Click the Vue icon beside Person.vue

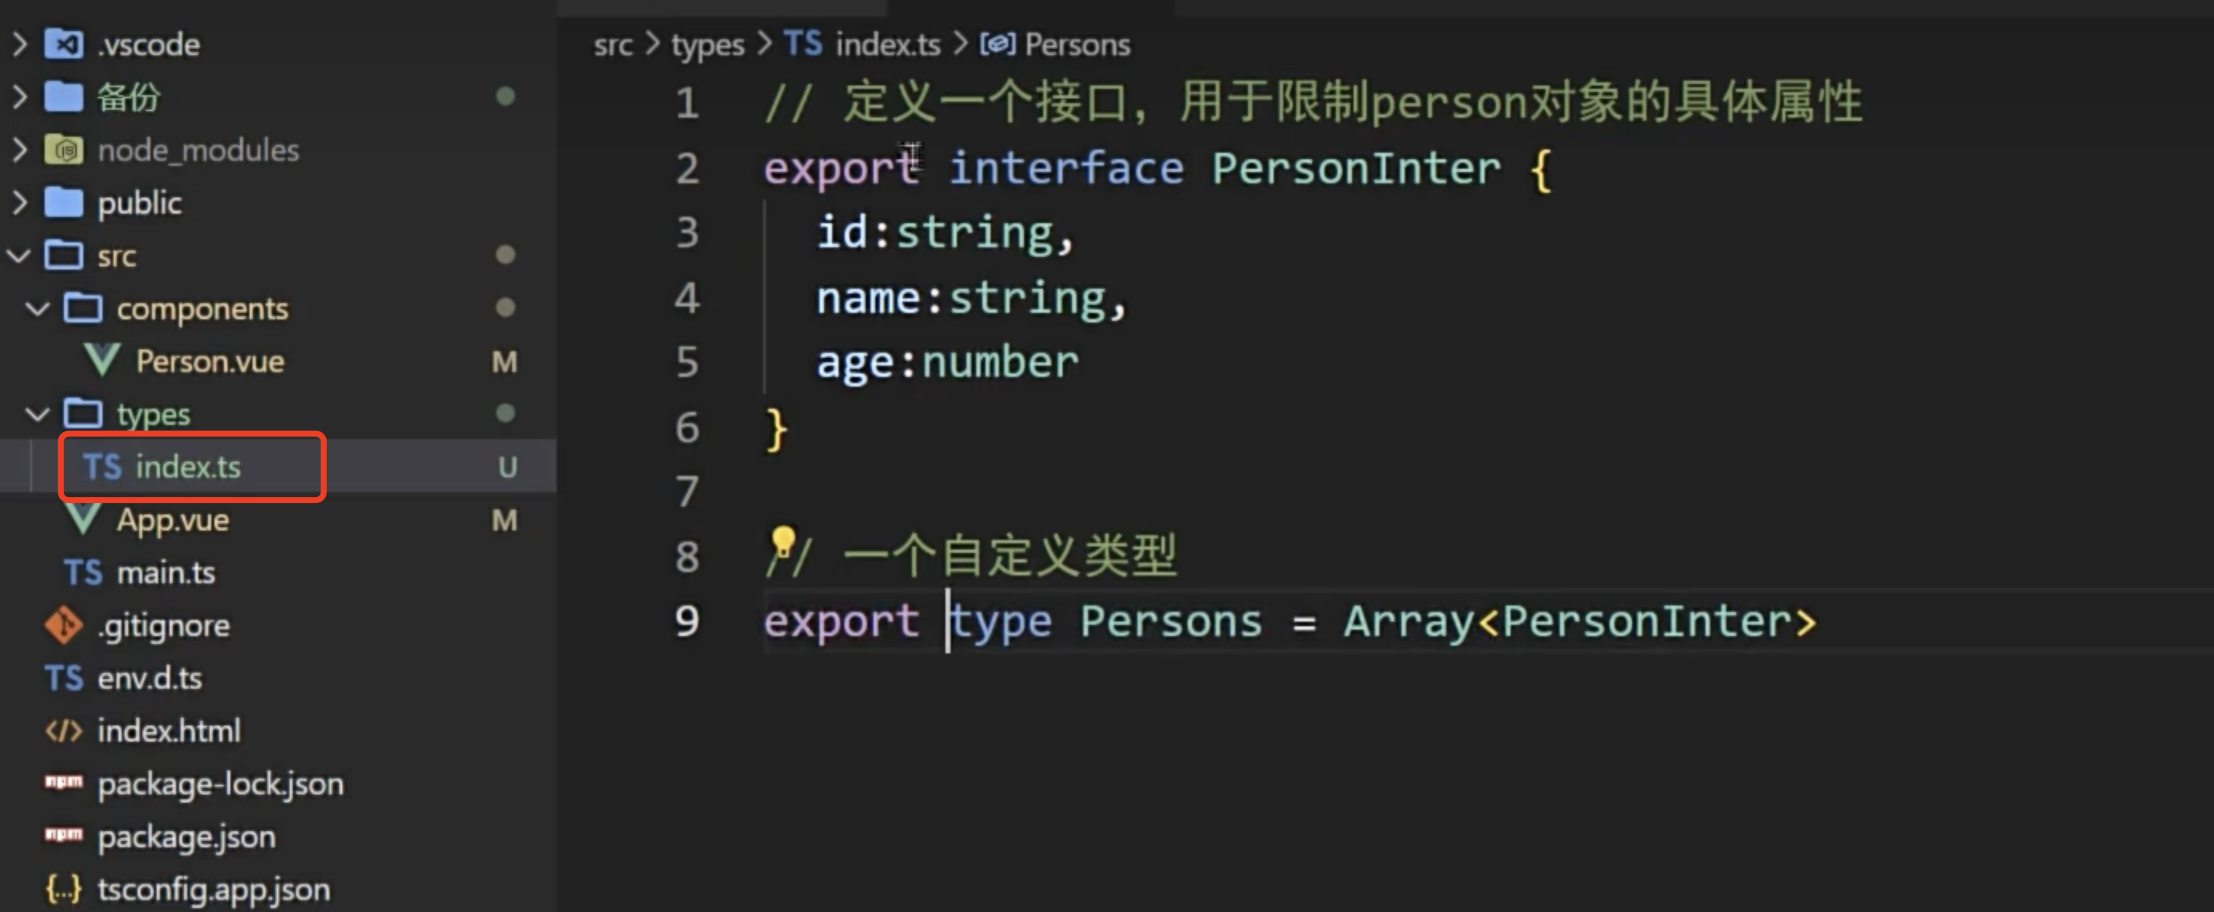point(102,361)
